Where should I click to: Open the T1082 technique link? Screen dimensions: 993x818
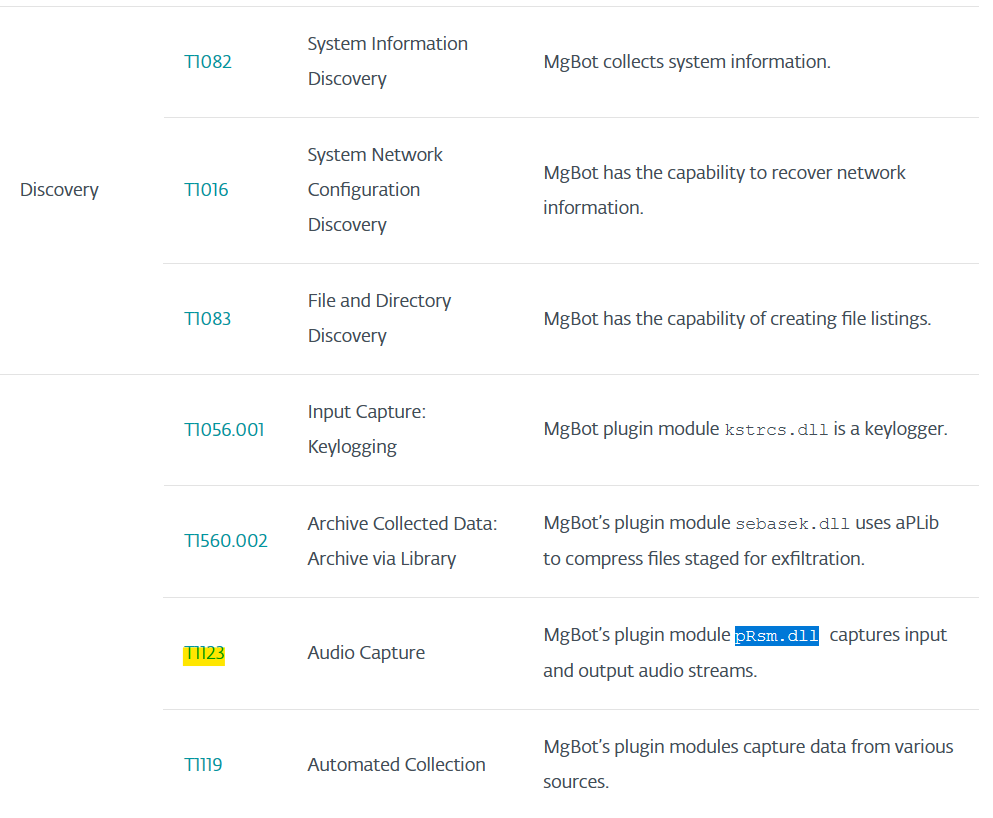click(x=208, y=61)
